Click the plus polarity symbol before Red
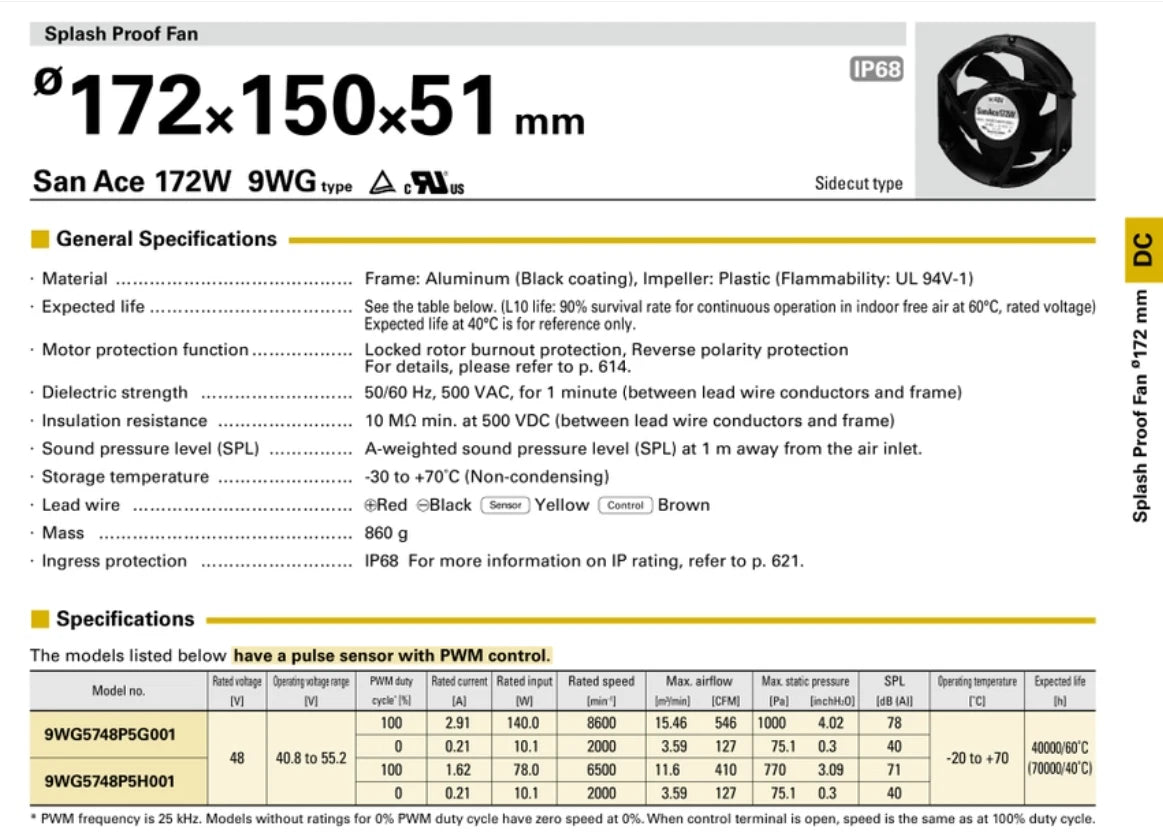Screen dimensions: 1163x832 (370, 505)
